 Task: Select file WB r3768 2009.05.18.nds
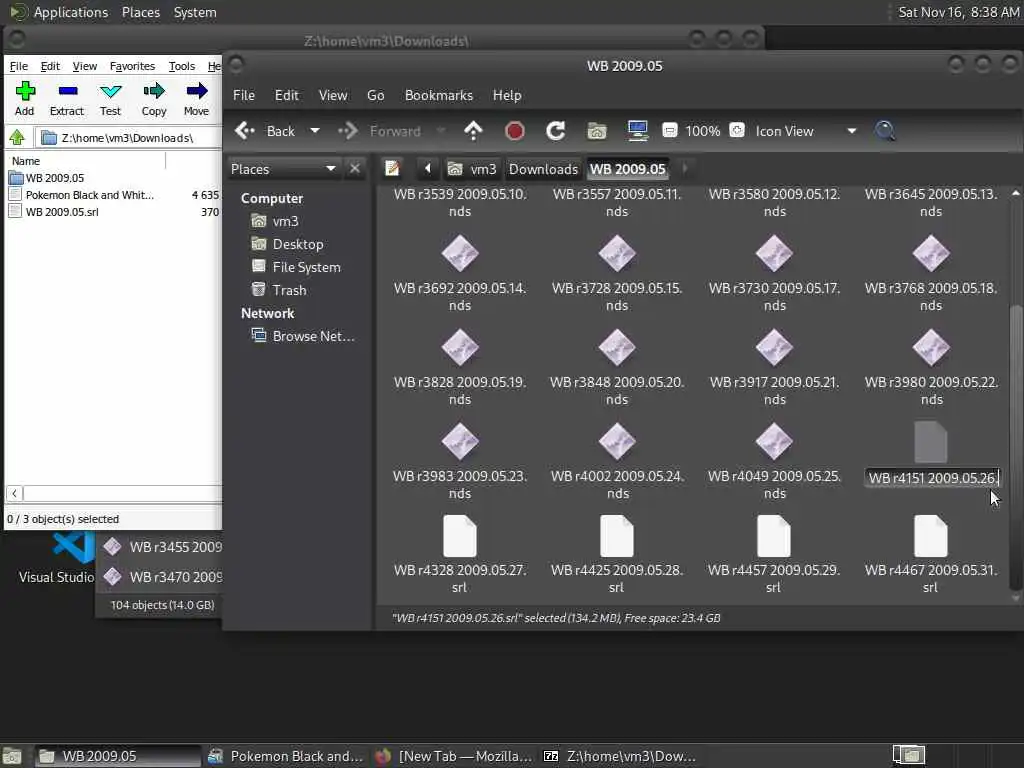(x=931, y=274)
